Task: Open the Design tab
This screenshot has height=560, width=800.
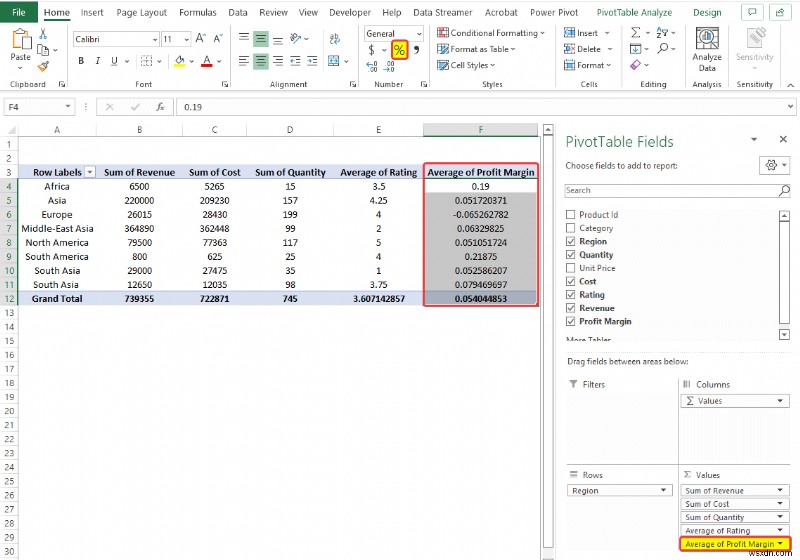Action: coord(707,12)
